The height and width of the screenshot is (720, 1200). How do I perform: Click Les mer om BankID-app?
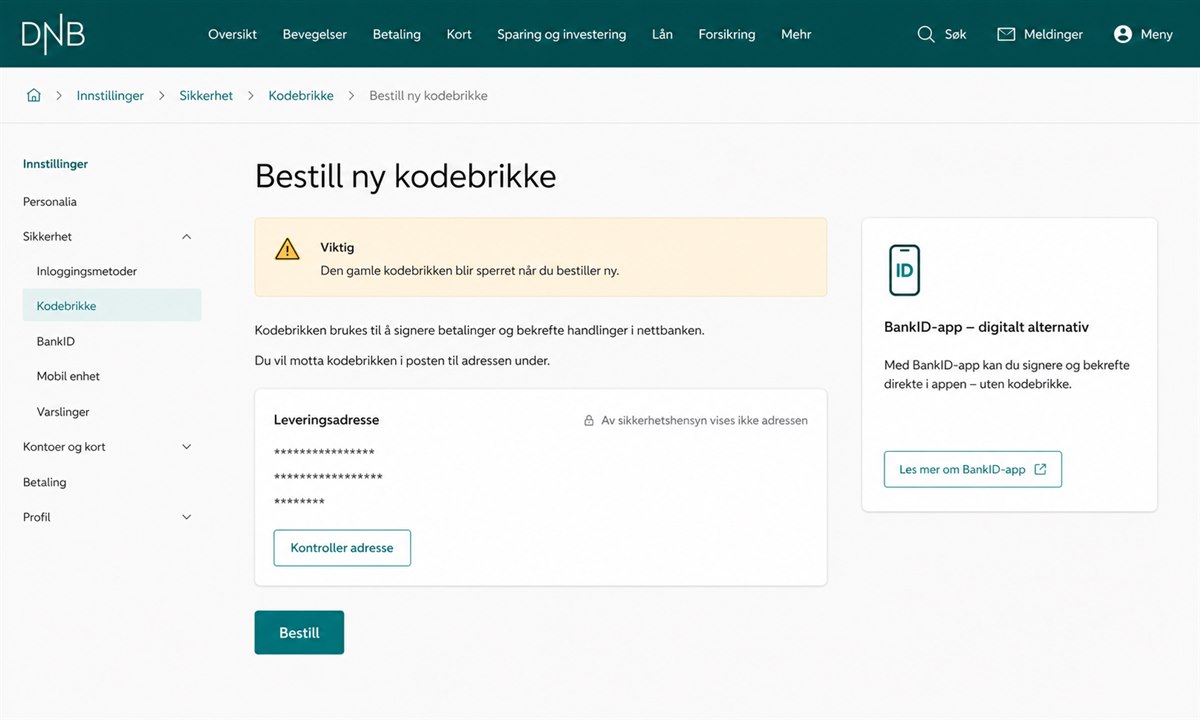(x=973, y=469)
